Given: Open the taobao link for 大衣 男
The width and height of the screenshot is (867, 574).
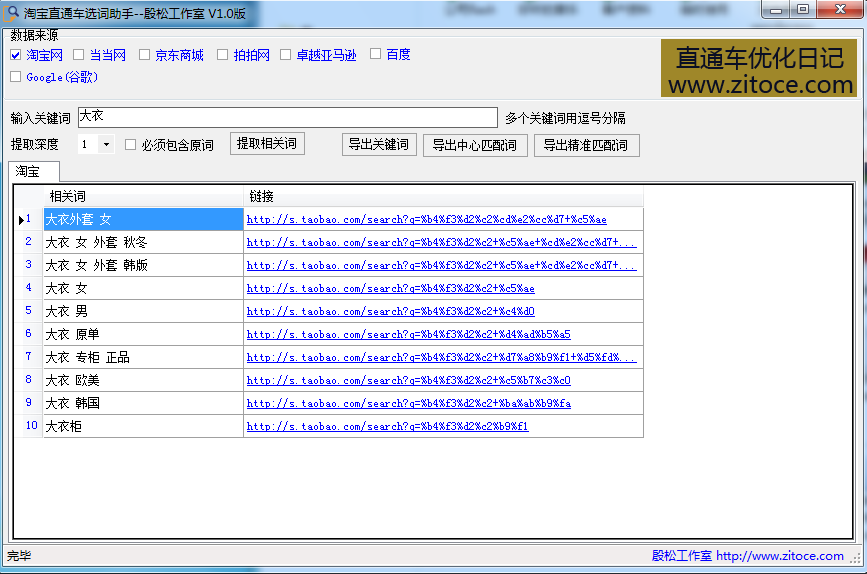Looking at the screenshot, I should point(390,311).
